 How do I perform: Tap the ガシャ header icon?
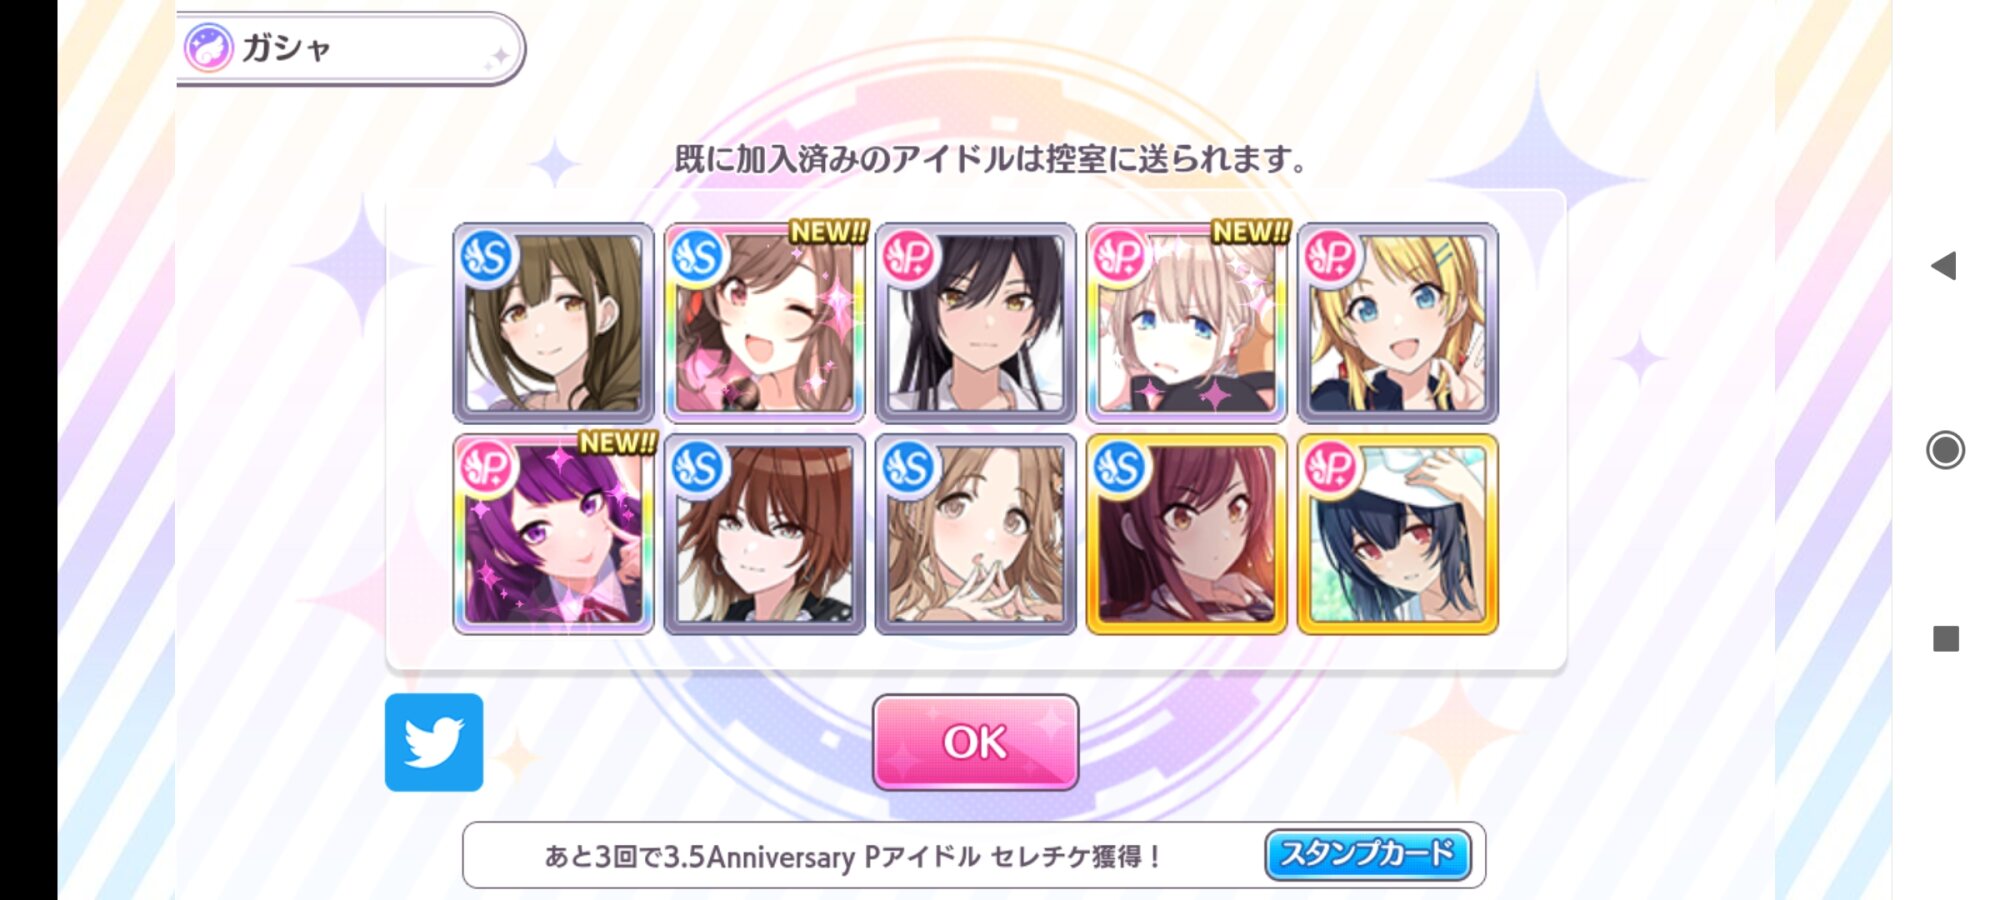pyautogui.click(x=209, y=48)
